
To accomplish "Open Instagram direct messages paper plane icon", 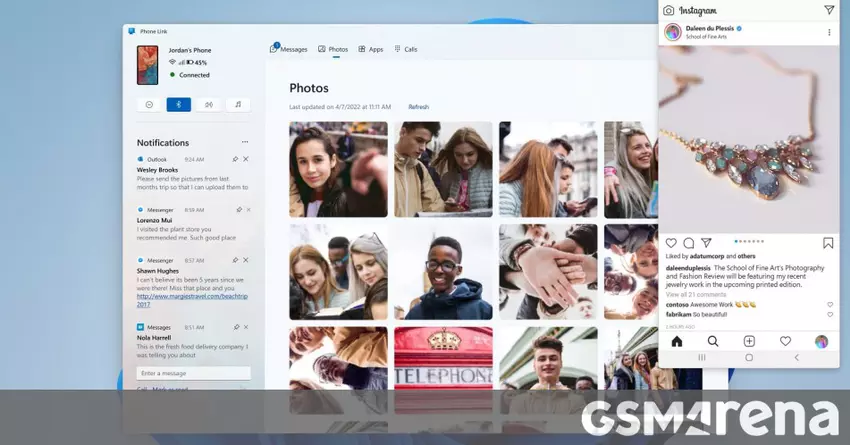I will [x=829, y=10].
